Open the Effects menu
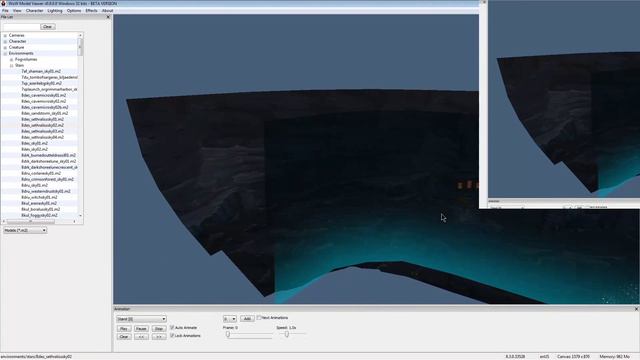This screenshot has height=360, width=640. [x=91, y=11]
